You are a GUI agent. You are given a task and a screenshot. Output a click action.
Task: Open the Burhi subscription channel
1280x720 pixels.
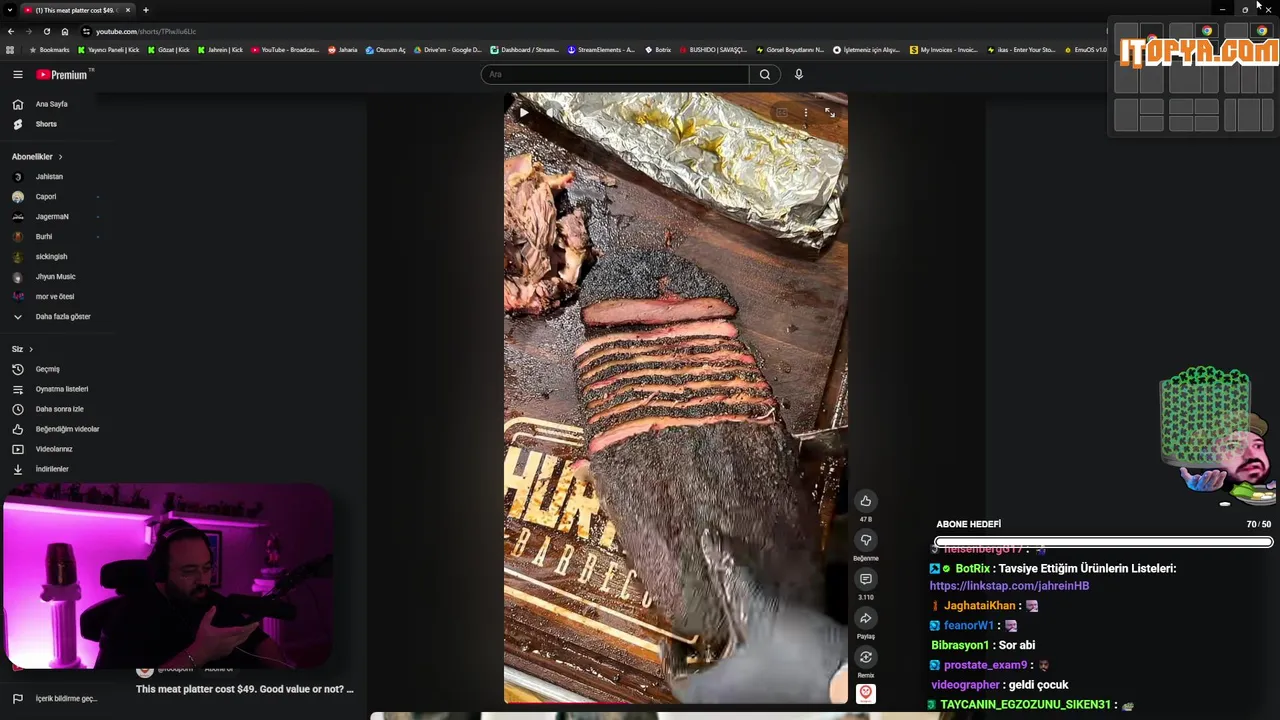coord(44,237)
